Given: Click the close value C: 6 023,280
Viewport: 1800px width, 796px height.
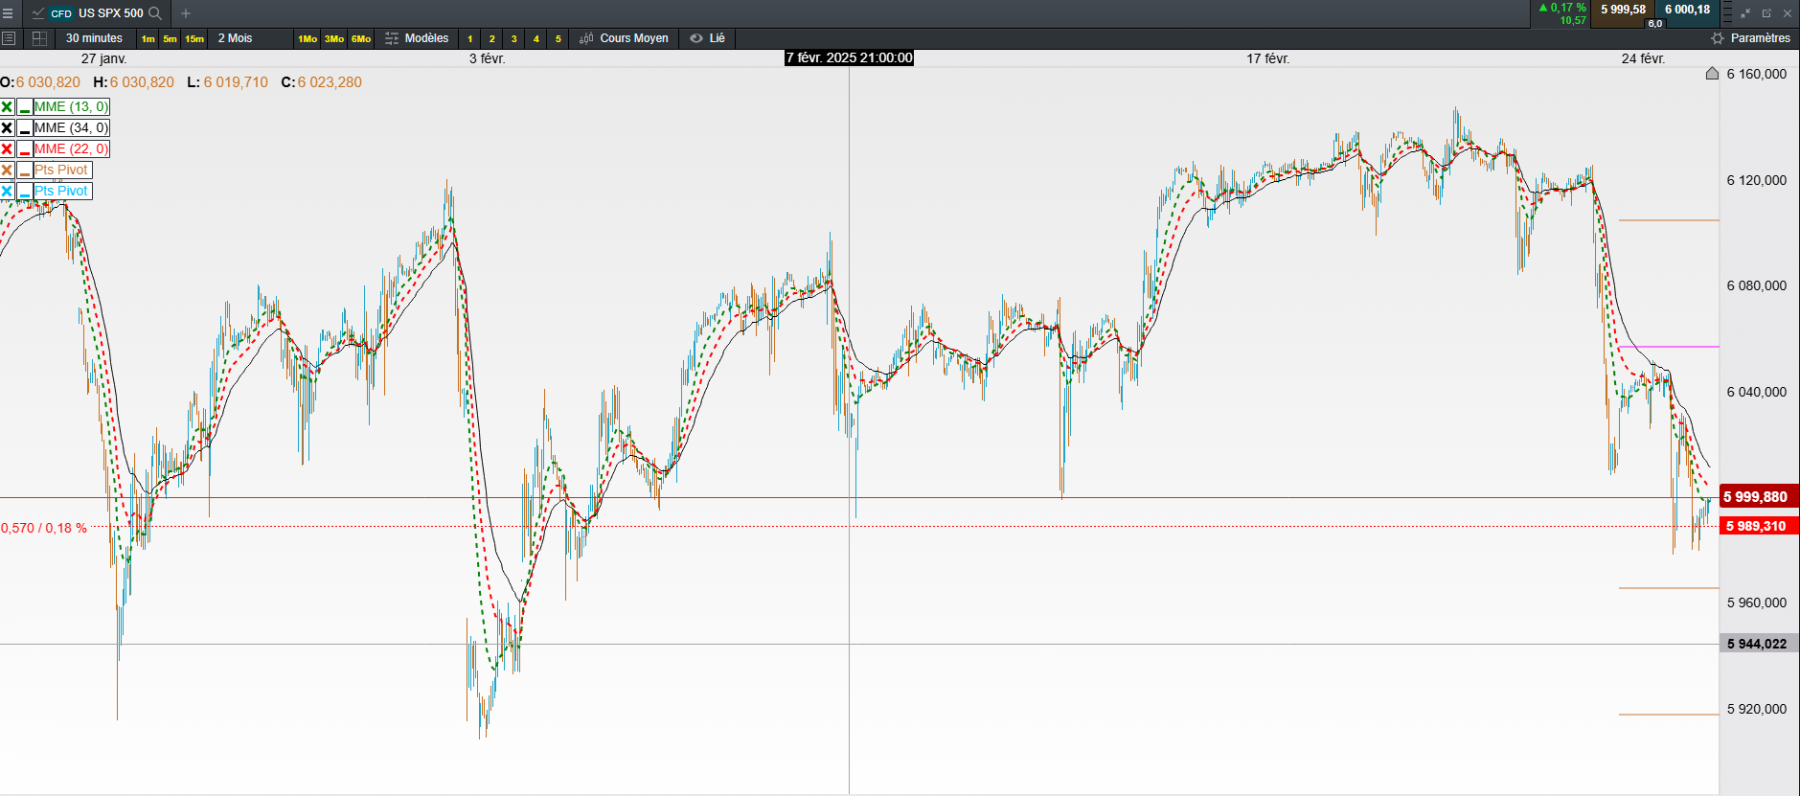Looking at the screenshot, I should pyautogui.click(x=321, y=82).
